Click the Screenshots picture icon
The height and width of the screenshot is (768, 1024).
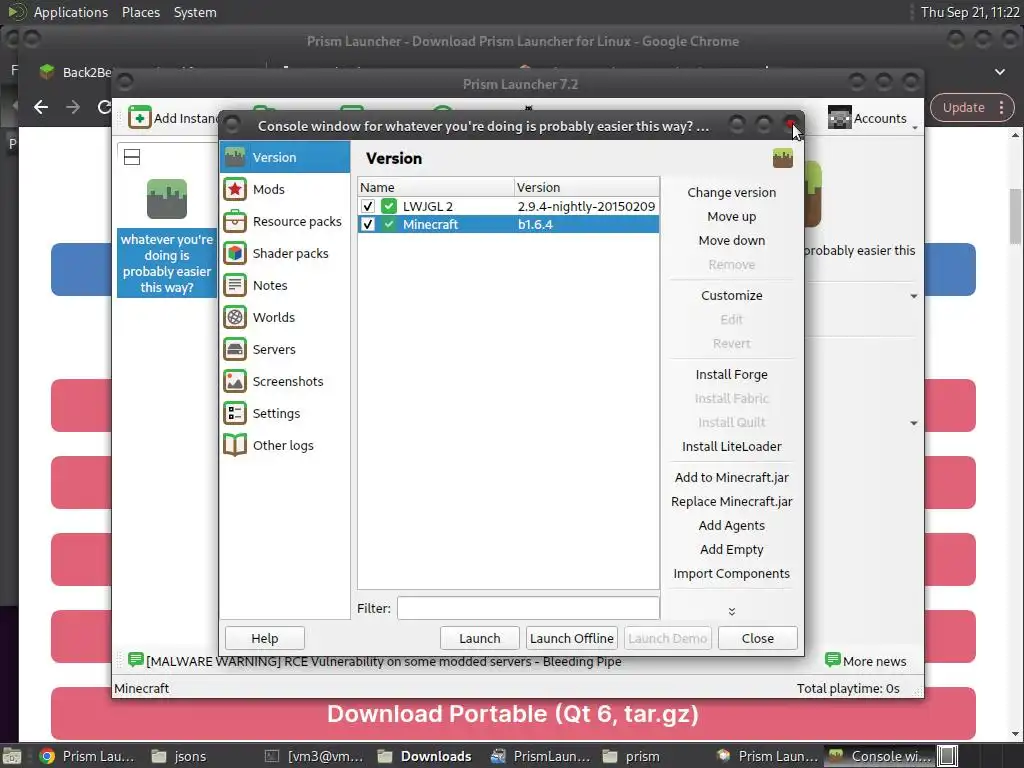[x=235, y=381]
